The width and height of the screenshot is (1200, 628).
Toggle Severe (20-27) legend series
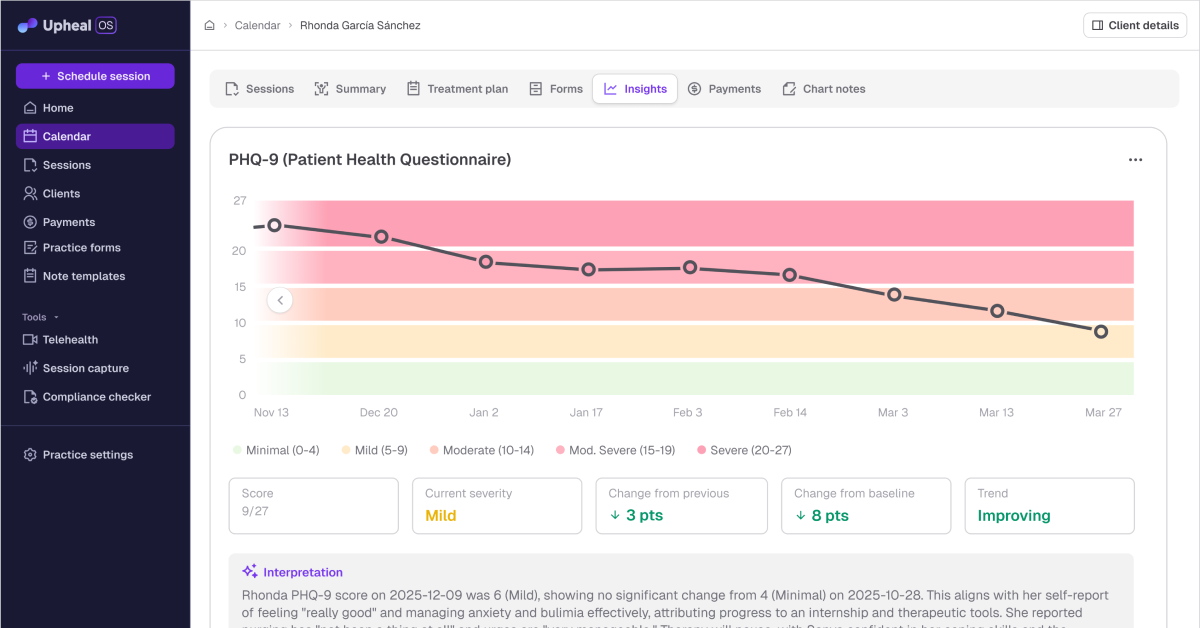coord(744,450)
